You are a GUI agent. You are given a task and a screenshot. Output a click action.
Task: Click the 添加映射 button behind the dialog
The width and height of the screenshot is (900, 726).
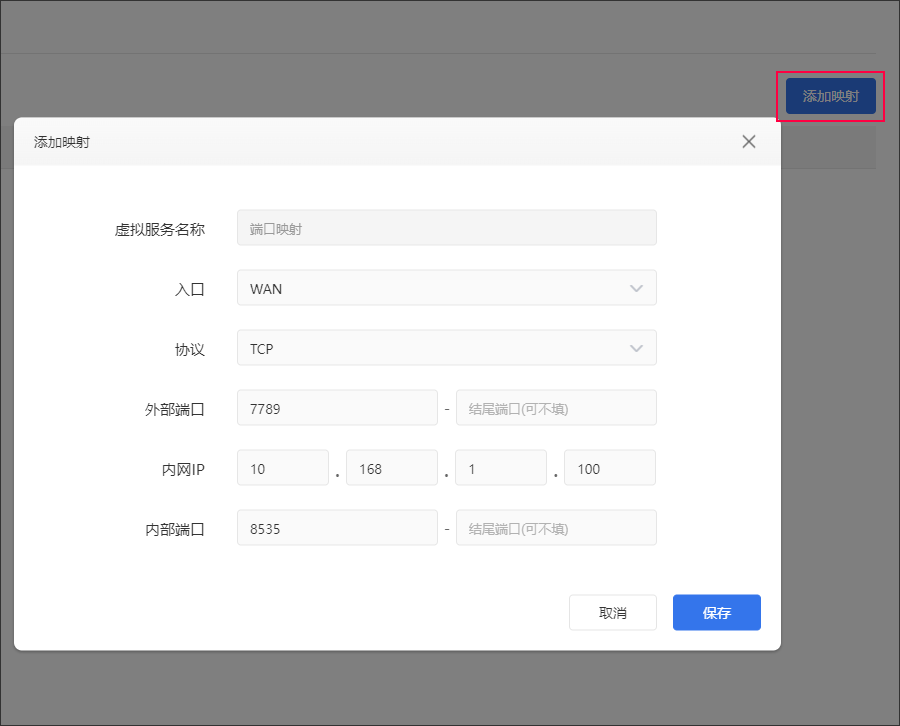pos(831,96)
